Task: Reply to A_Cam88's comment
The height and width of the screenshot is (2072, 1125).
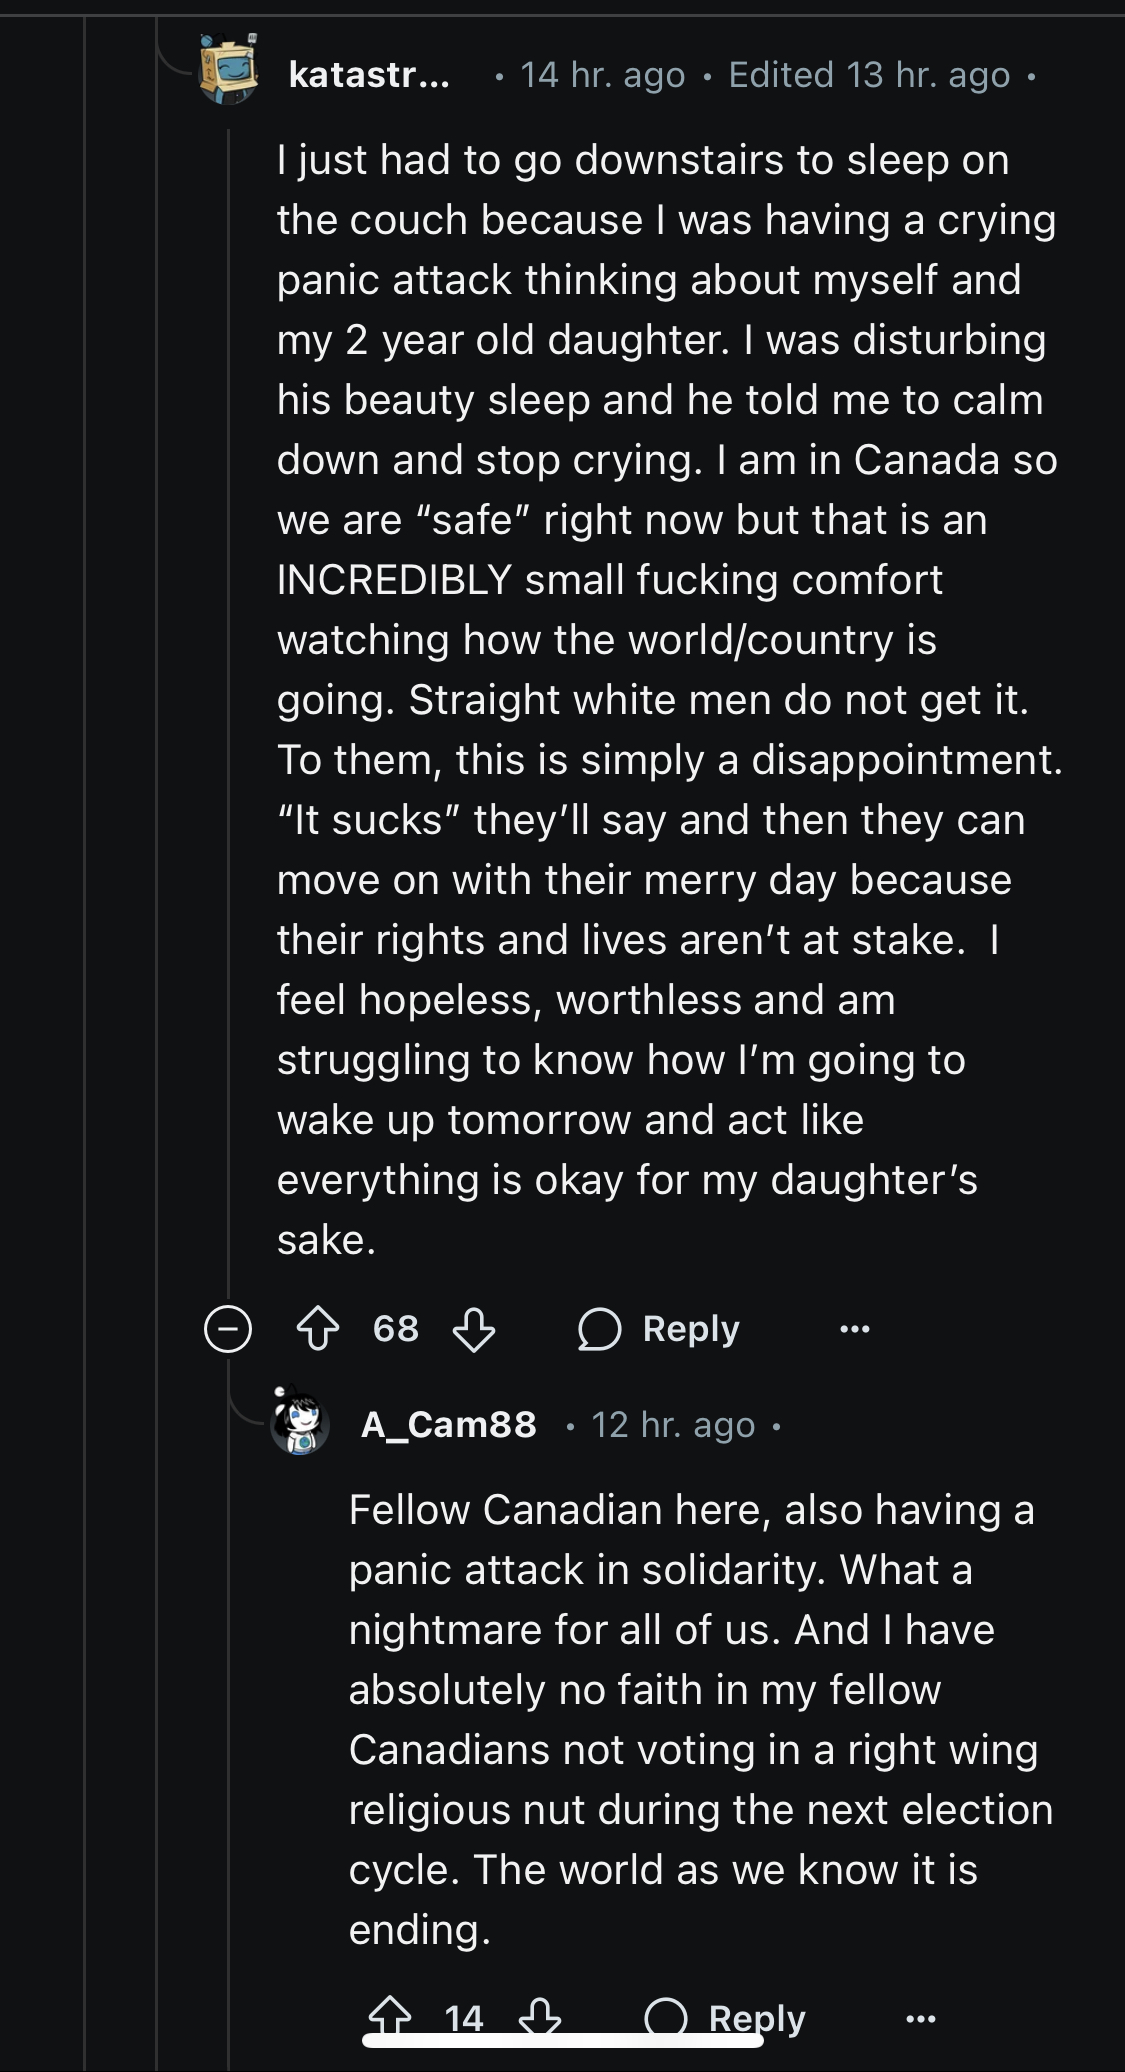Action: point(756,2018)
